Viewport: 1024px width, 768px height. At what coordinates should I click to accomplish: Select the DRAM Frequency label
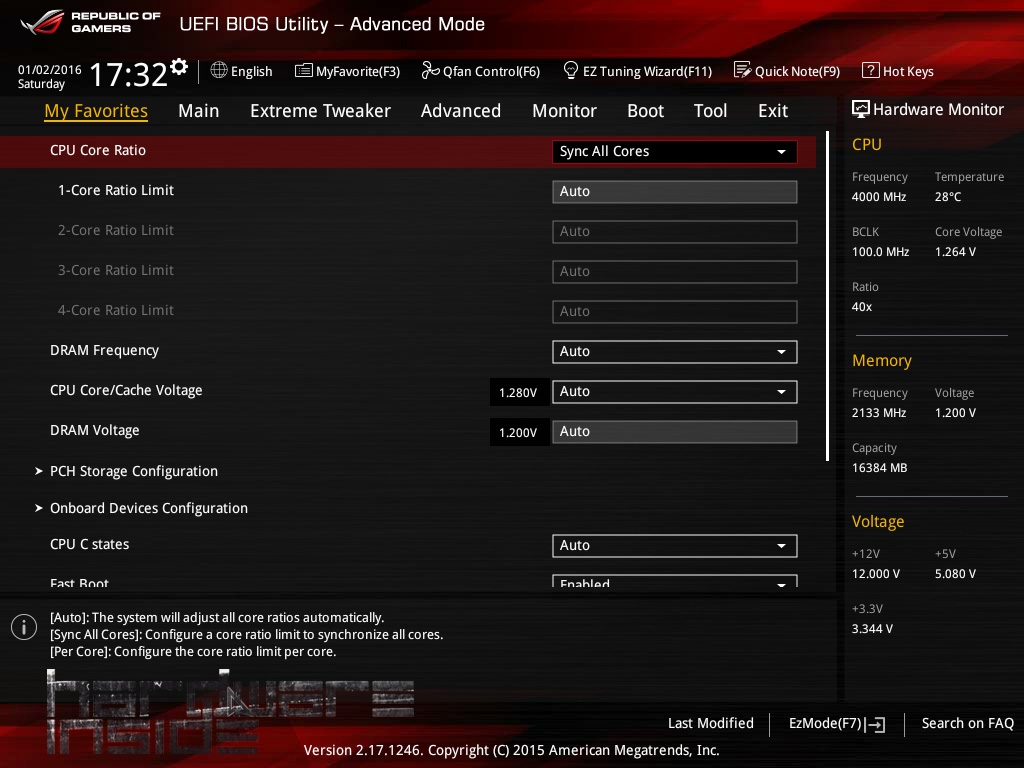(104, 350)
